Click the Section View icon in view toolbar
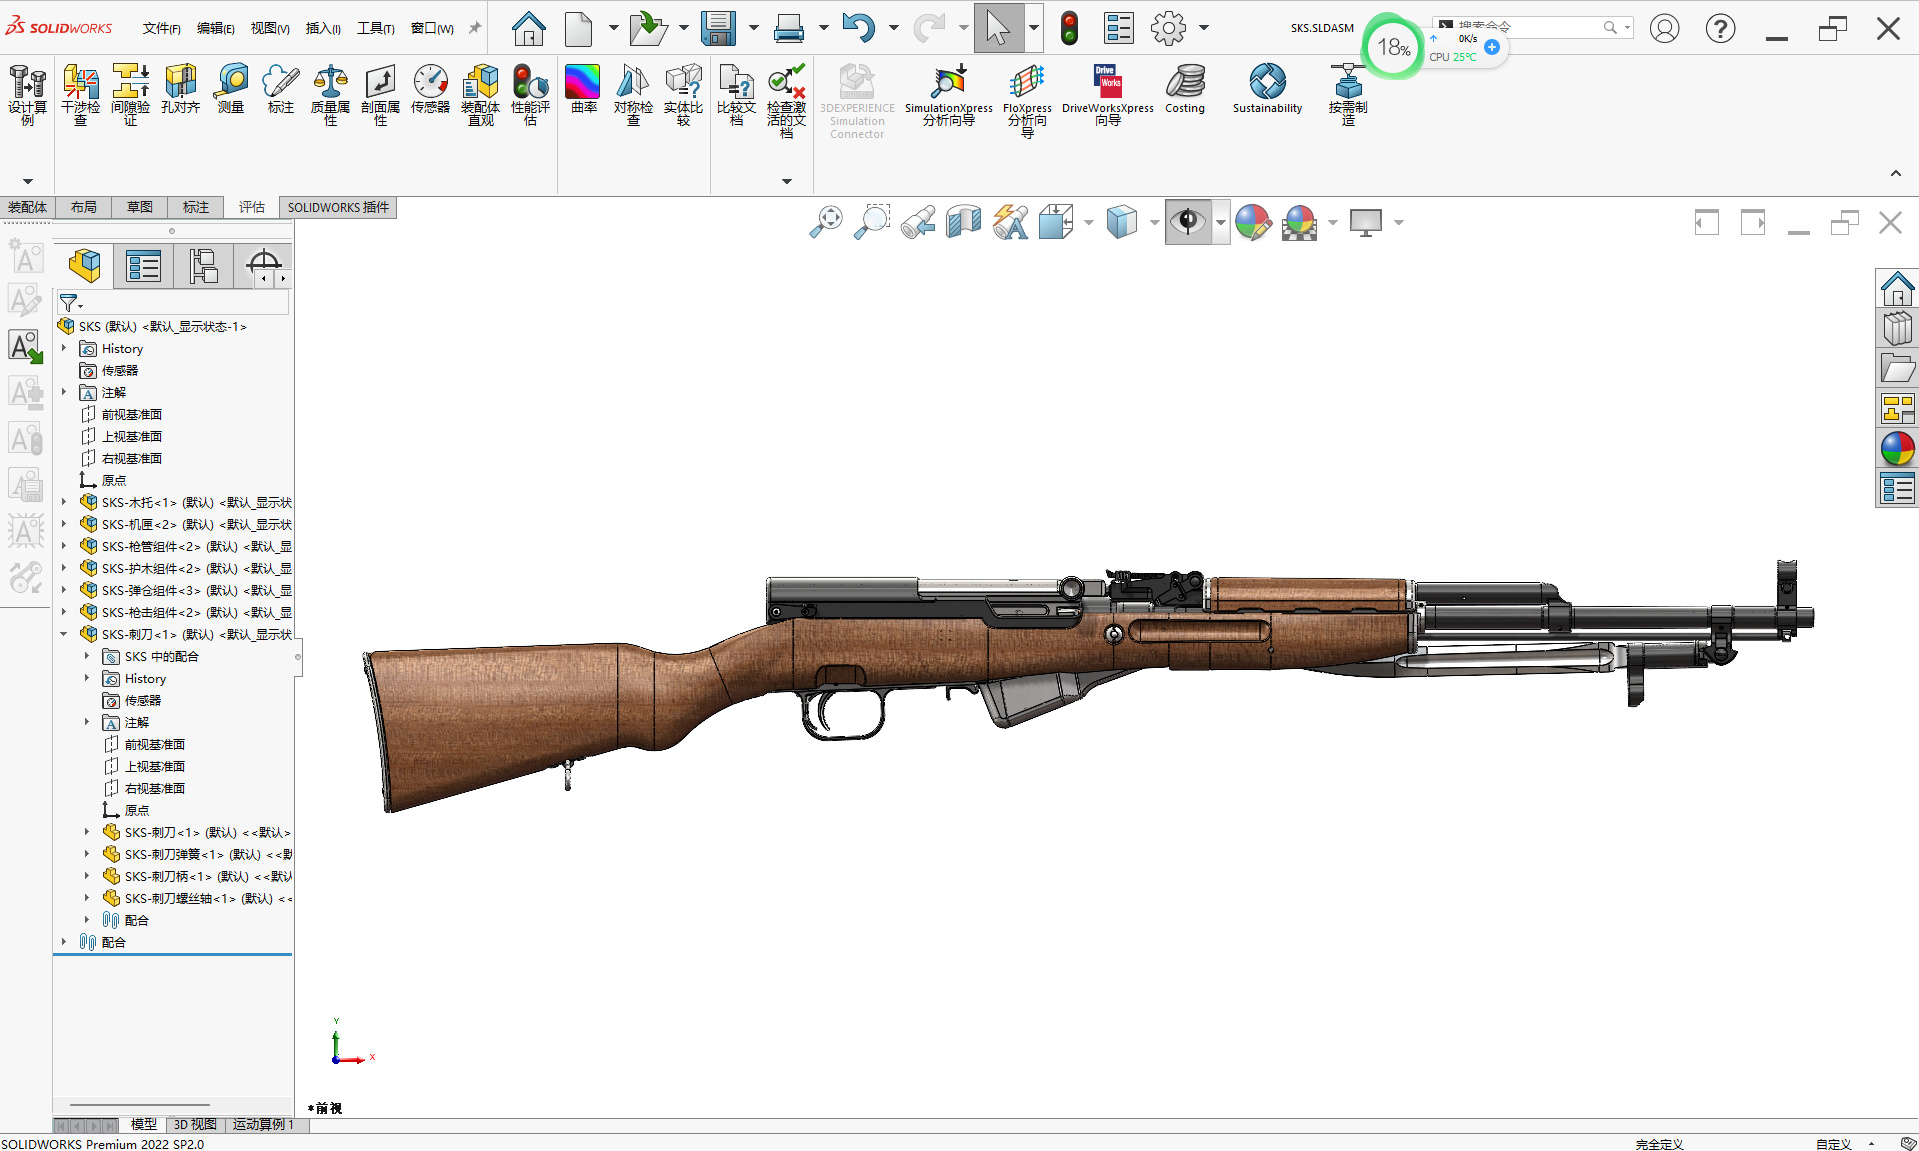 tap(964, 221)
